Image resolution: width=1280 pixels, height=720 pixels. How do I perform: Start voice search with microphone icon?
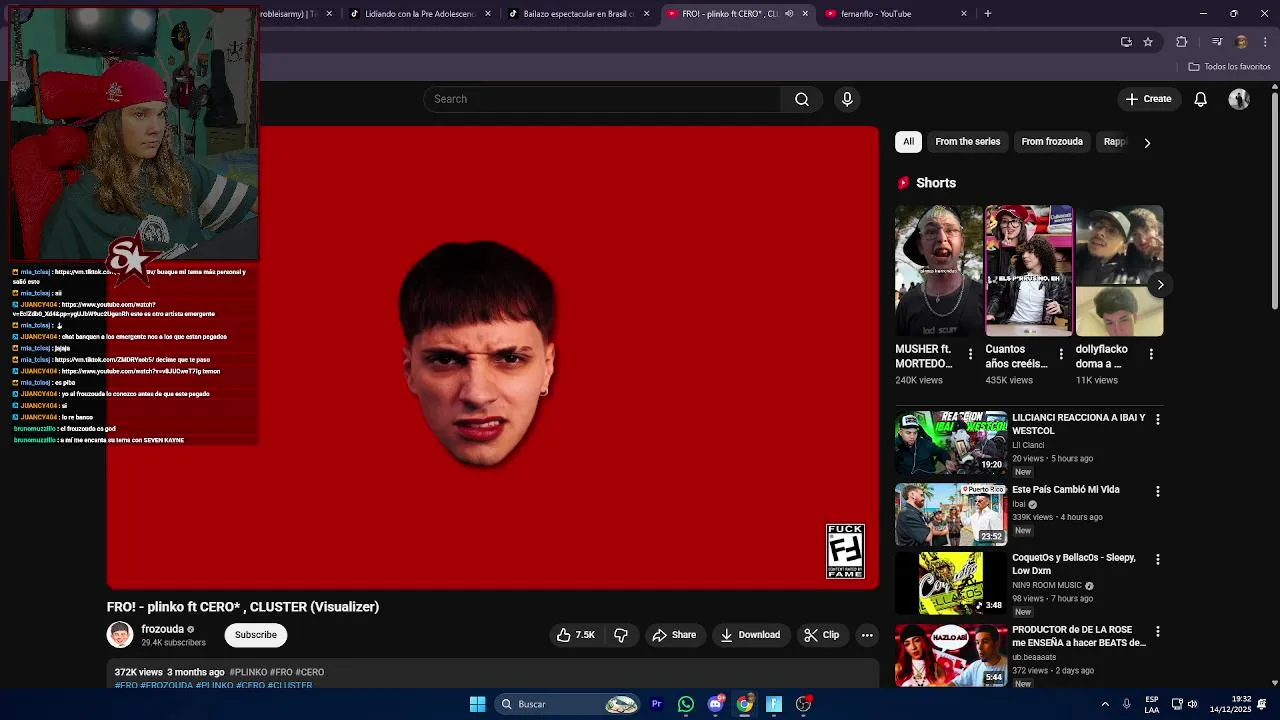847,99
